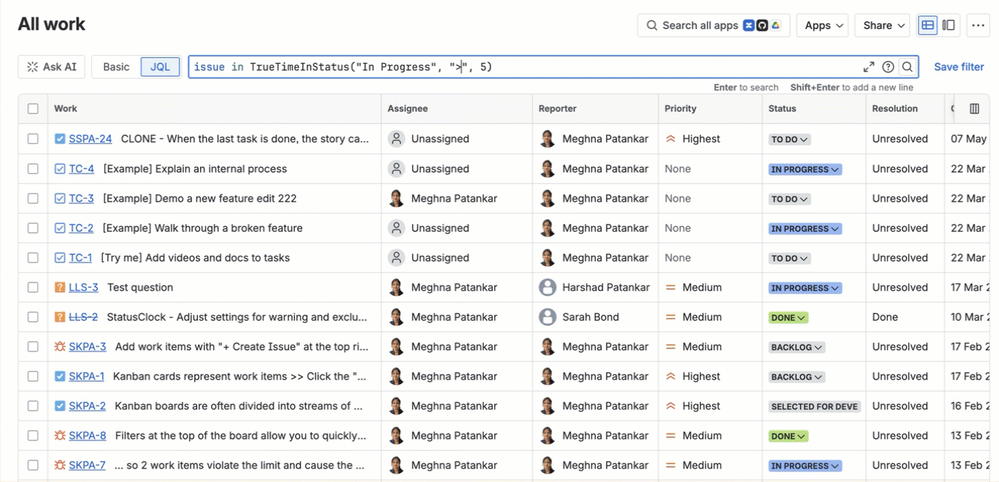This screenshot has width=999, height=482.
Task: Check the box for SSPA-24 row
Action: pyautogui.click(x=33, y=139)
